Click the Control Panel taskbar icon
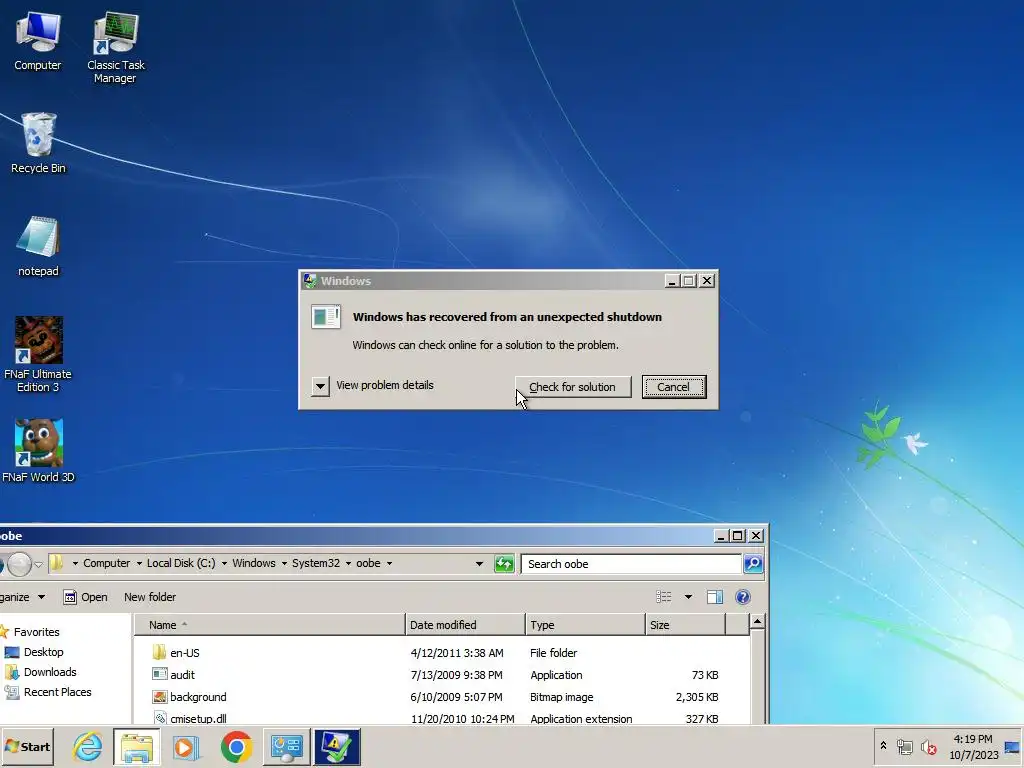The height and width of the screenshot is (768, 1024). coord(286,746)
